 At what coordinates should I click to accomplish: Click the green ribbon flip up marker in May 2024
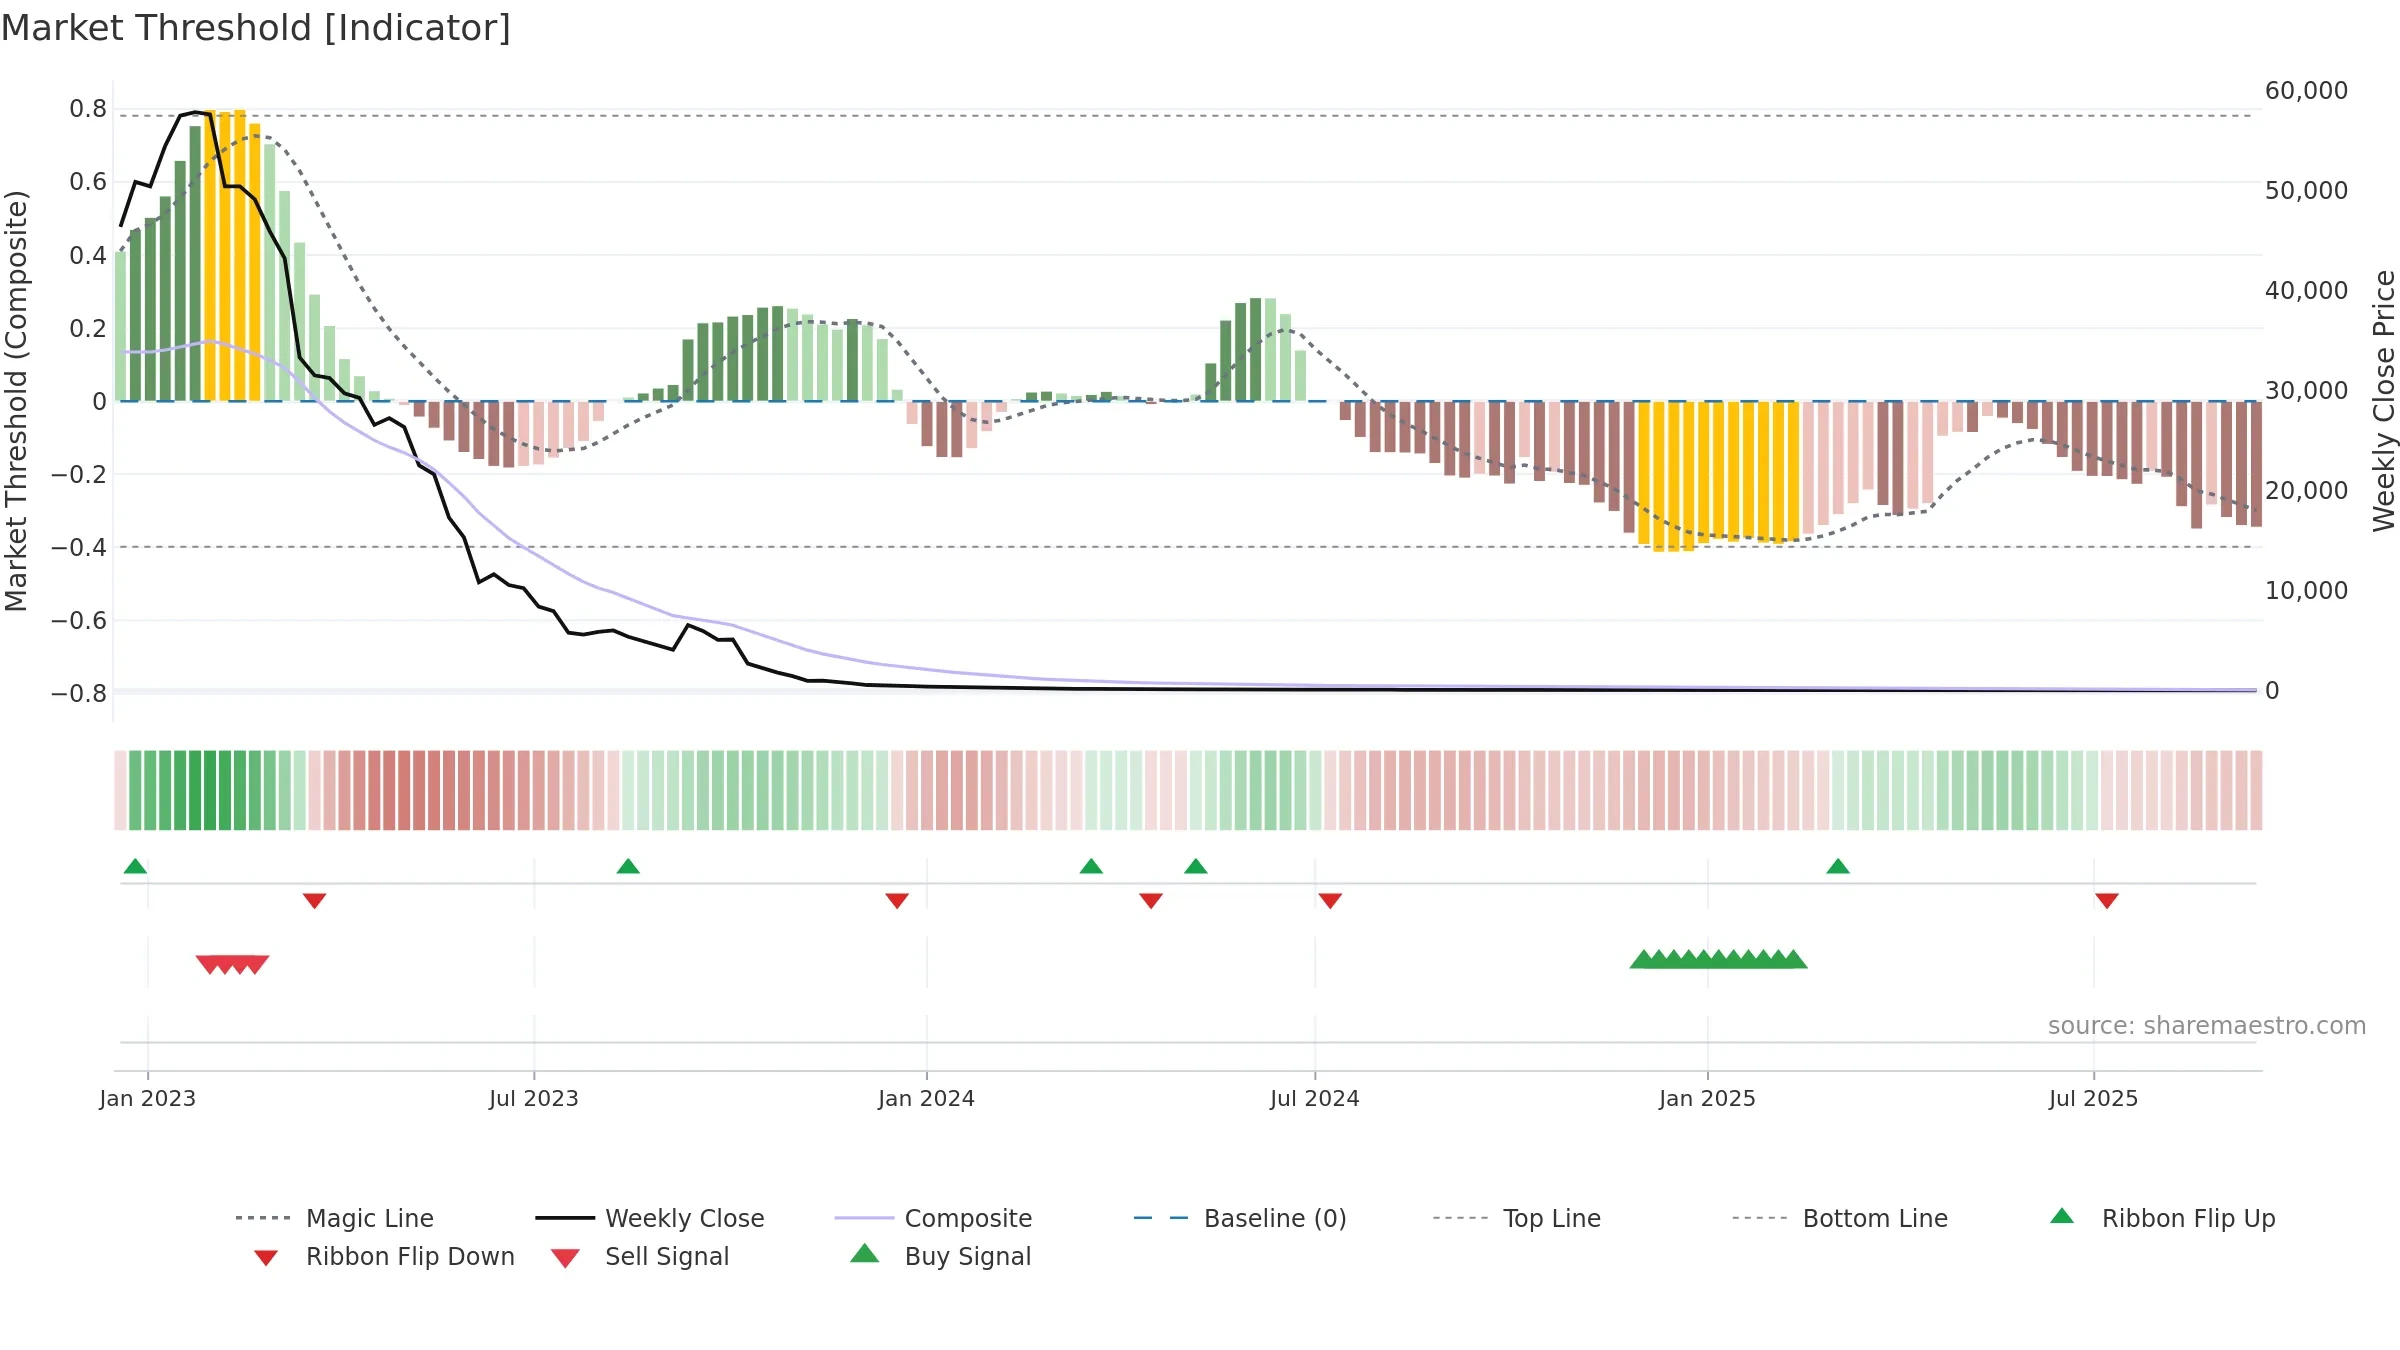[1196, 866]
